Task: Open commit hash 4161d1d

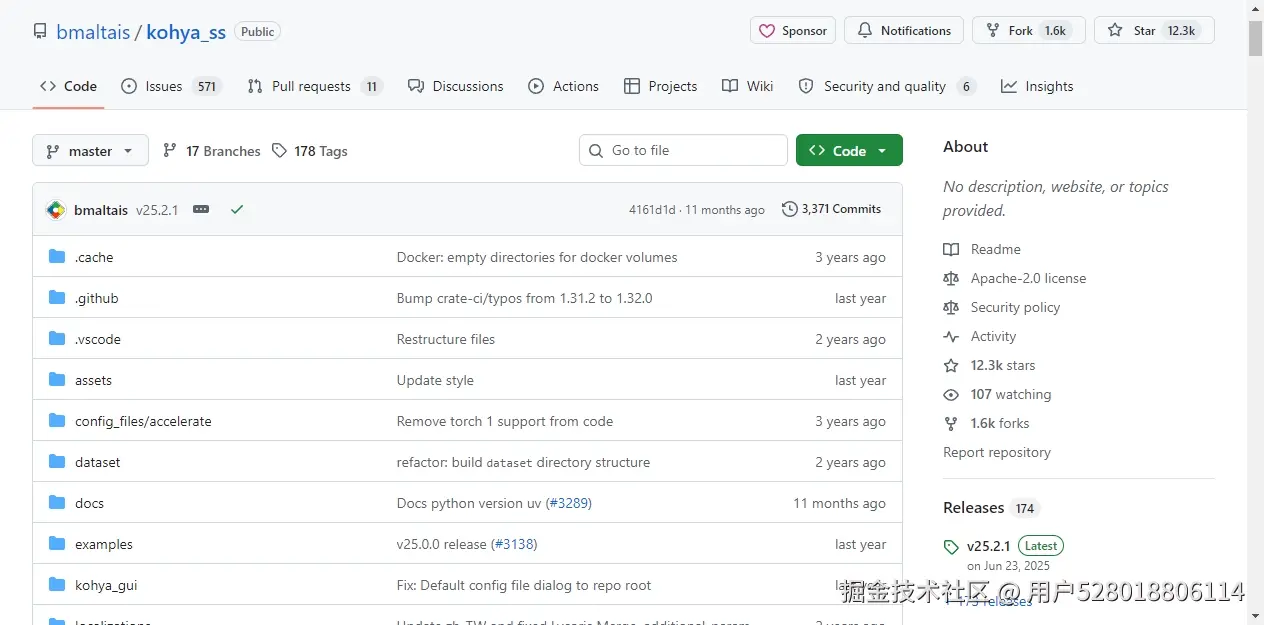Action: click(652, 210)
